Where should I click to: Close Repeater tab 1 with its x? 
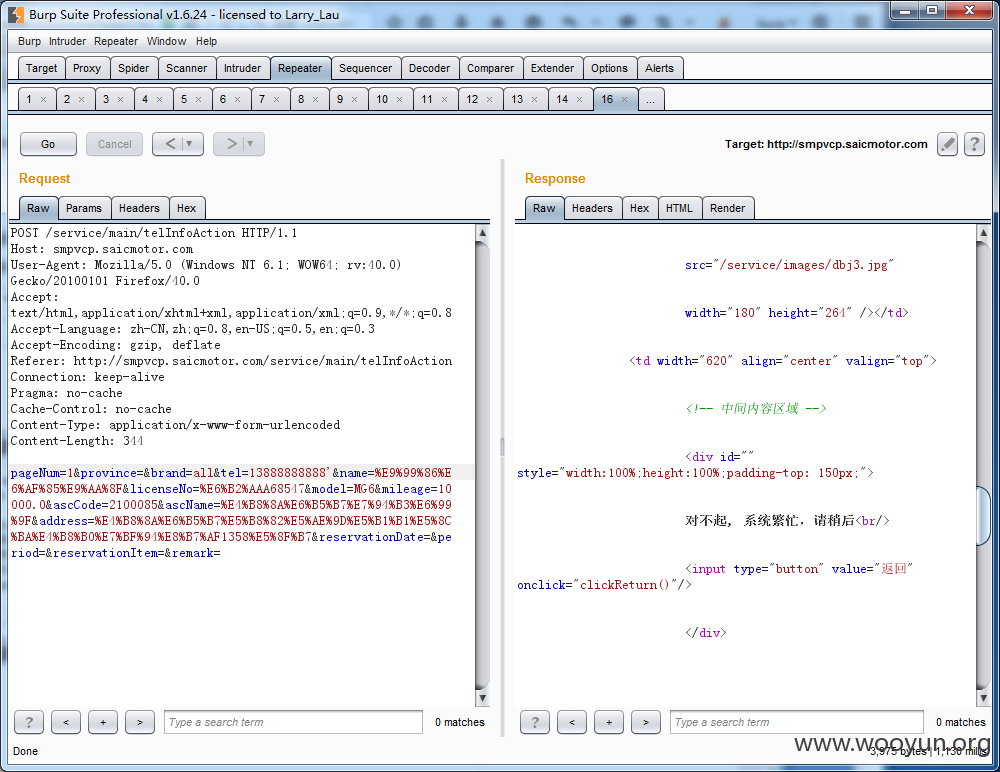(x=43, y=100)
